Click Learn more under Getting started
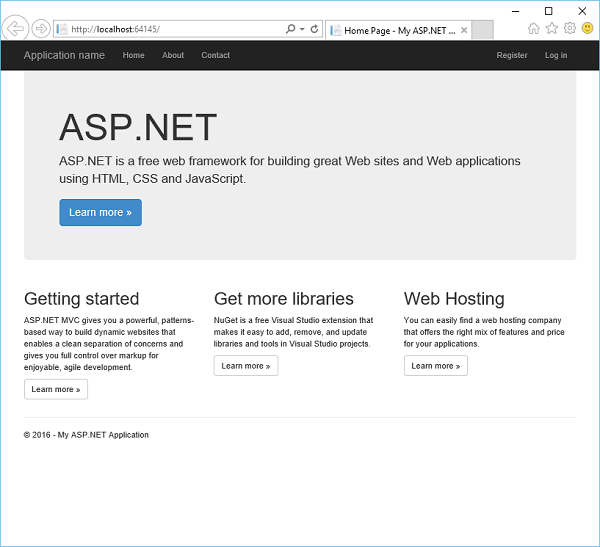 [56, 389]
